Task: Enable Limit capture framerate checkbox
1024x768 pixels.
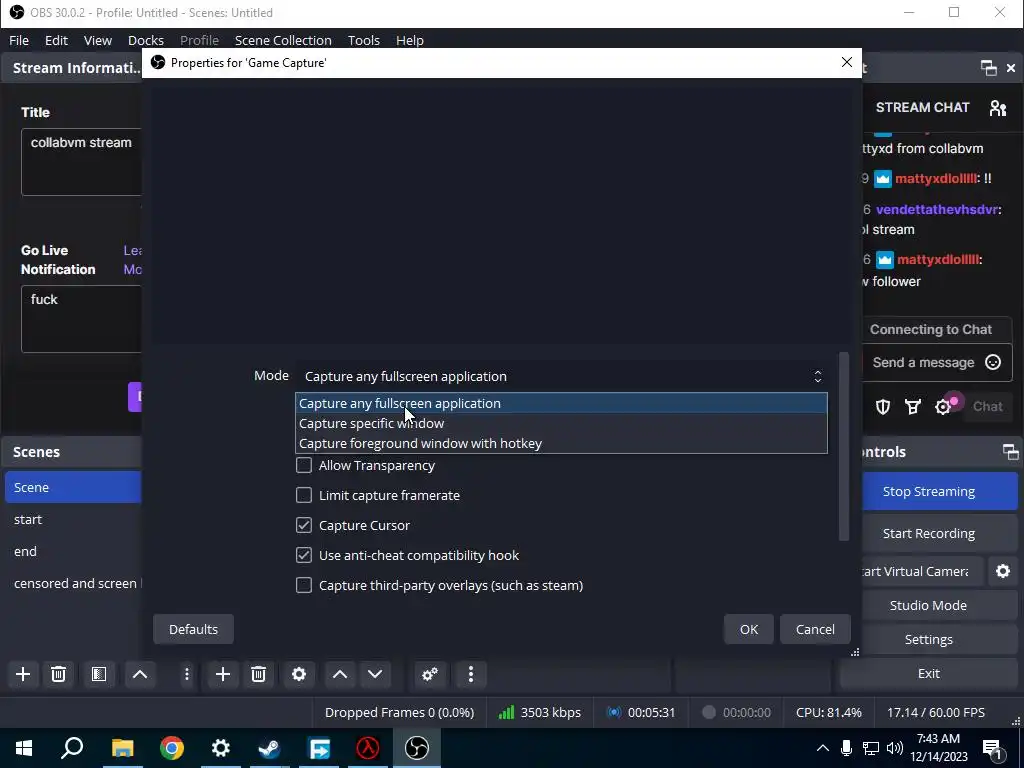Action: coord(304,496)
